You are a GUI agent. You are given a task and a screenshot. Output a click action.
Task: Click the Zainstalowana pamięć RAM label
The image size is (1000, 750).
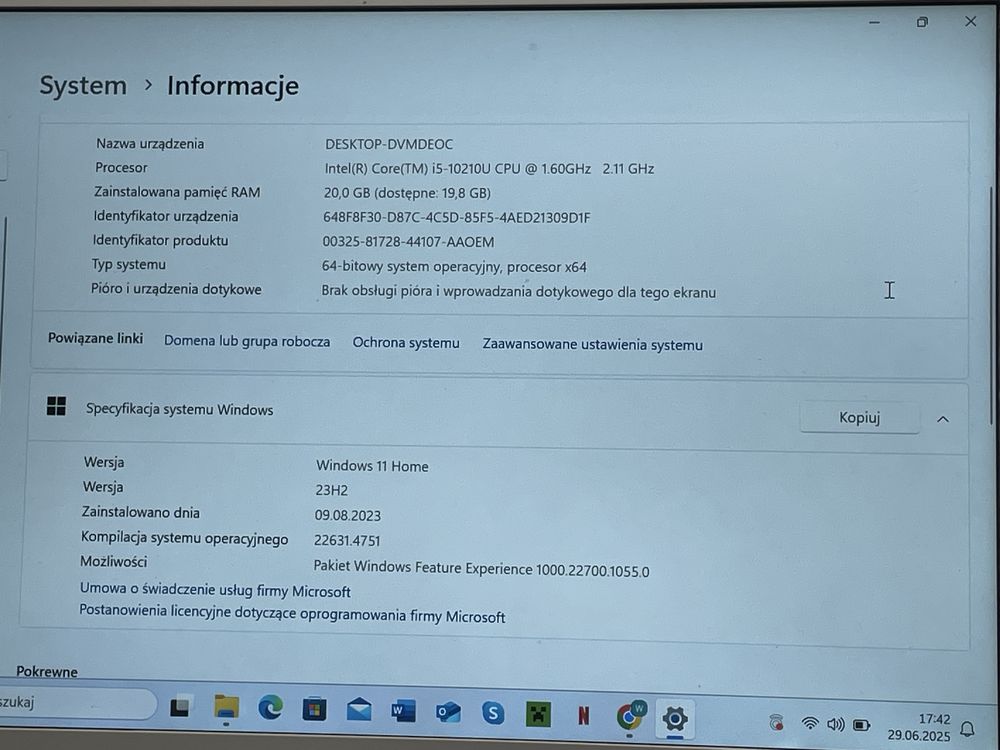pyautogui.click(x=177, y=192)
